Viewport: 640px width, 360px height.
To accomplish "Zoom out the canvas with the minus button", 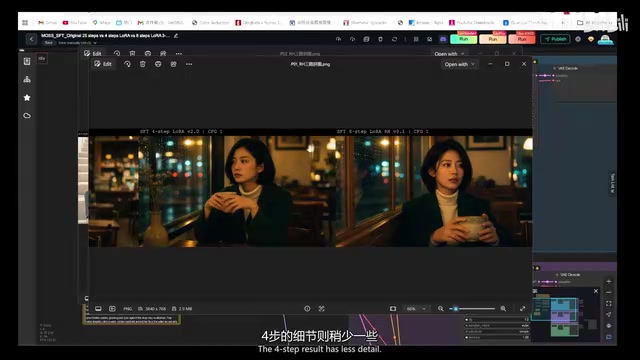I will [609, 293].
